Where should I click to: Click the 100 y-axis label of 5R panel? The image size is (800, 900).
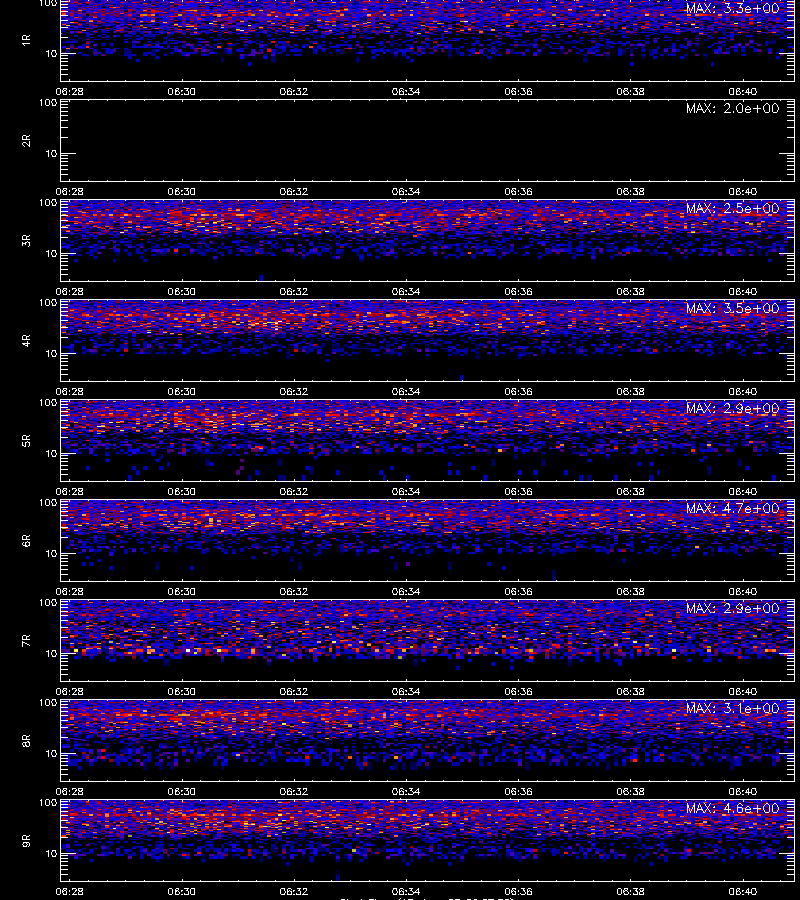[x=48, y=403]
